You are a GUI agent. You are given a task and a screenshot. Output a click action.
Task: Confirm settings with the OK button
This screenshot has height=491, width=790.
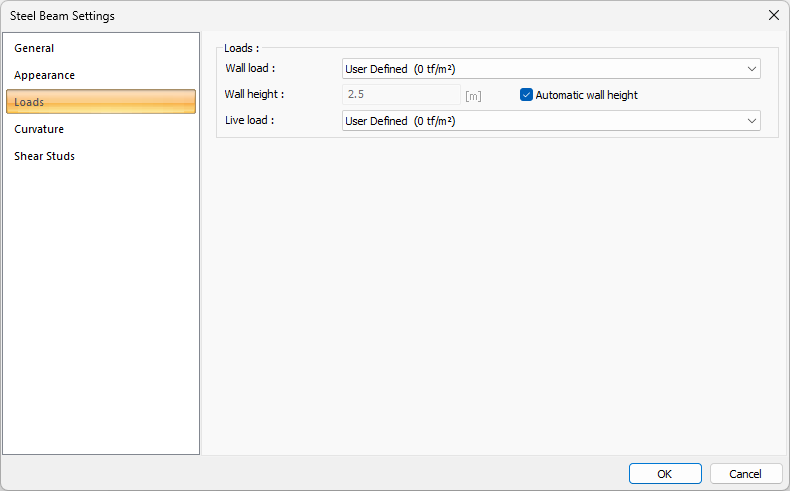[665, 473]
